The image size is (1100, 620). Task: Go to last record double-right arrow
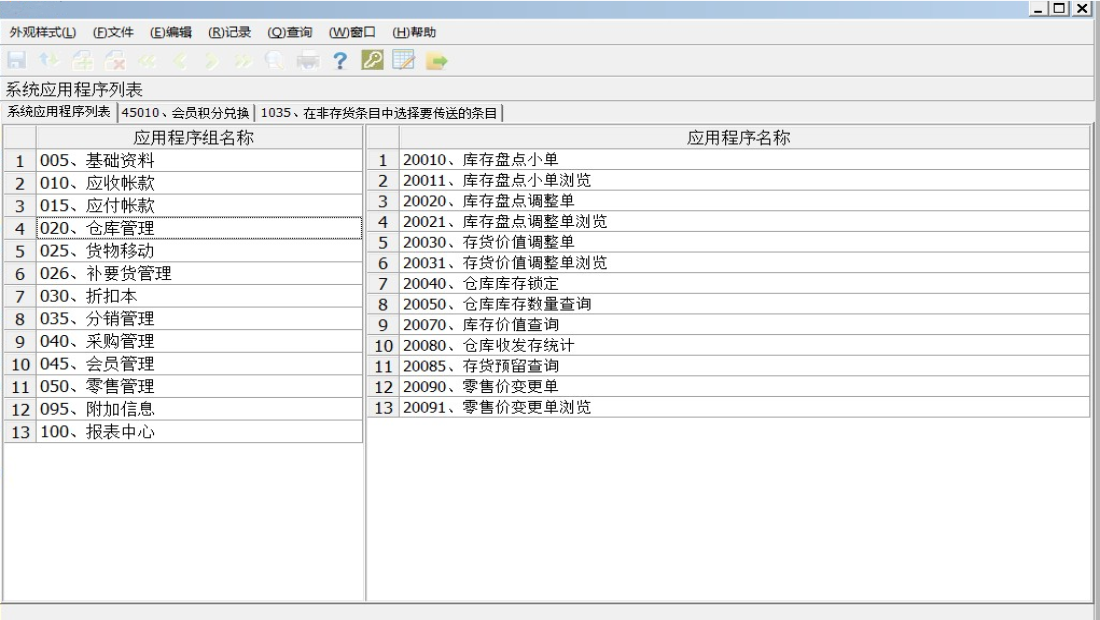[x=243, y=61]
